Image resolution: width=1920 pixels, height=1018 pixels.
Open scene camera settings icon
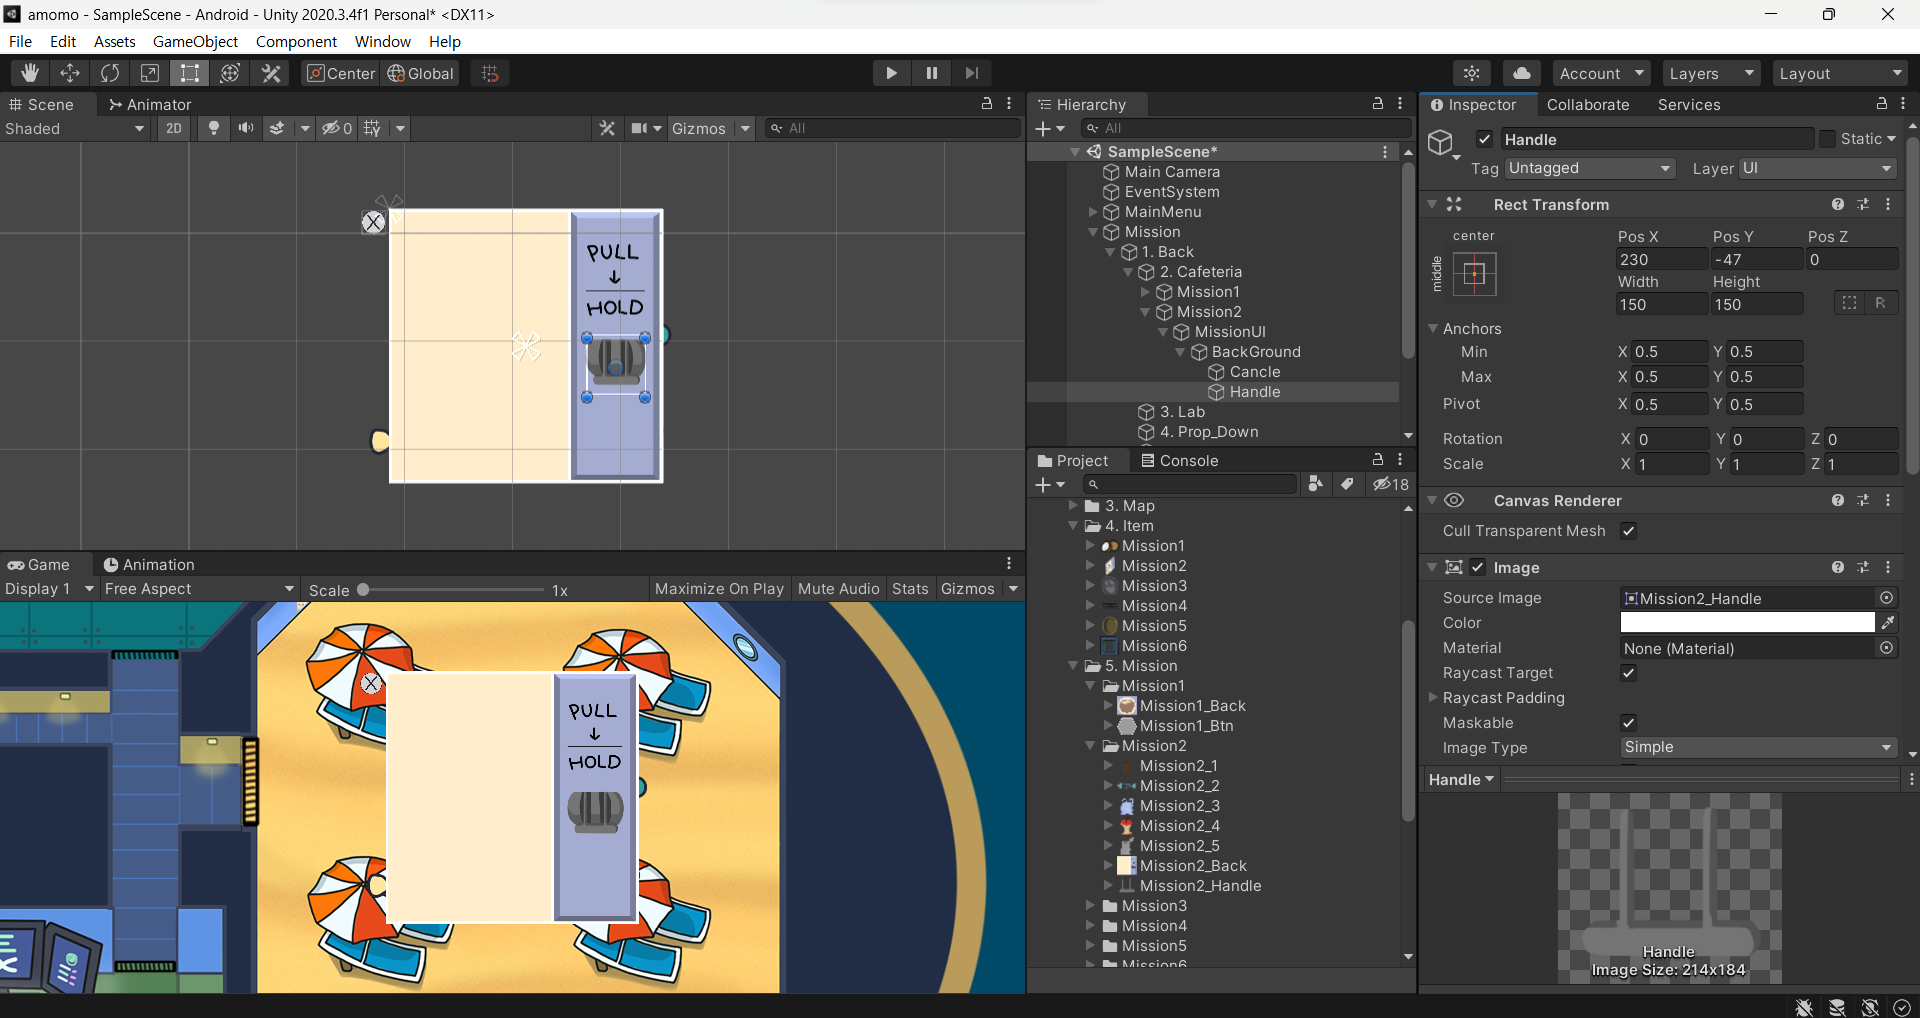[640, 128]
